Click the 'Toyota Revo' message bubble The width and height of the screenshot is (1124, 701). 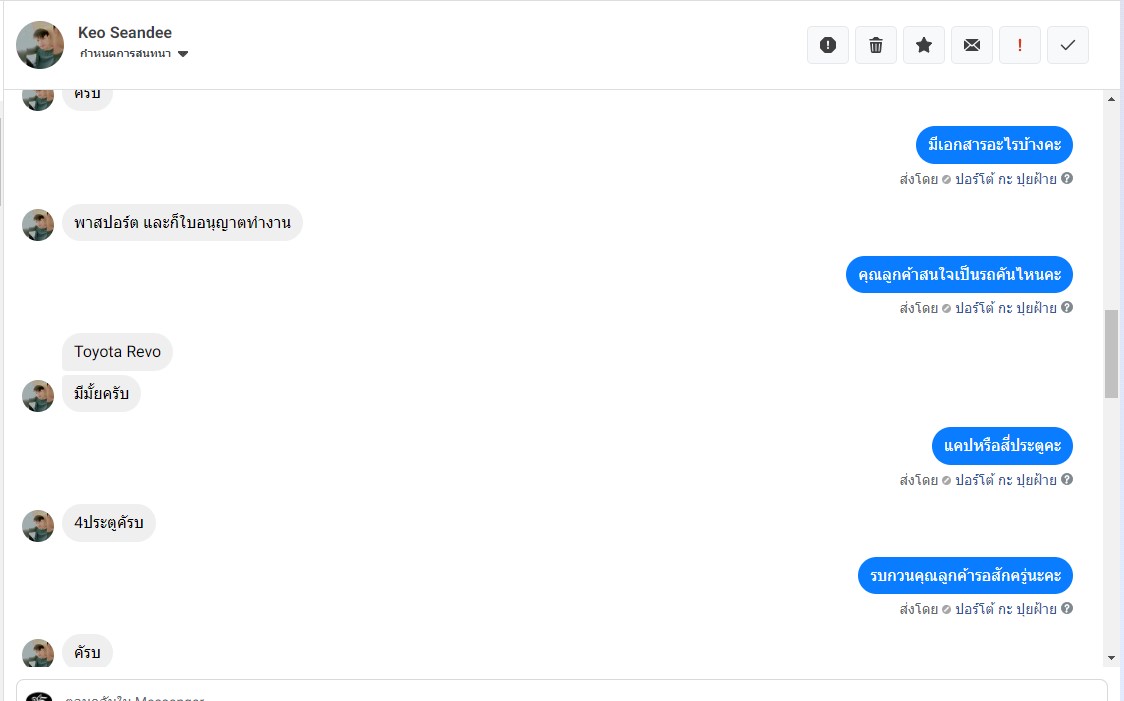point(118,352)
